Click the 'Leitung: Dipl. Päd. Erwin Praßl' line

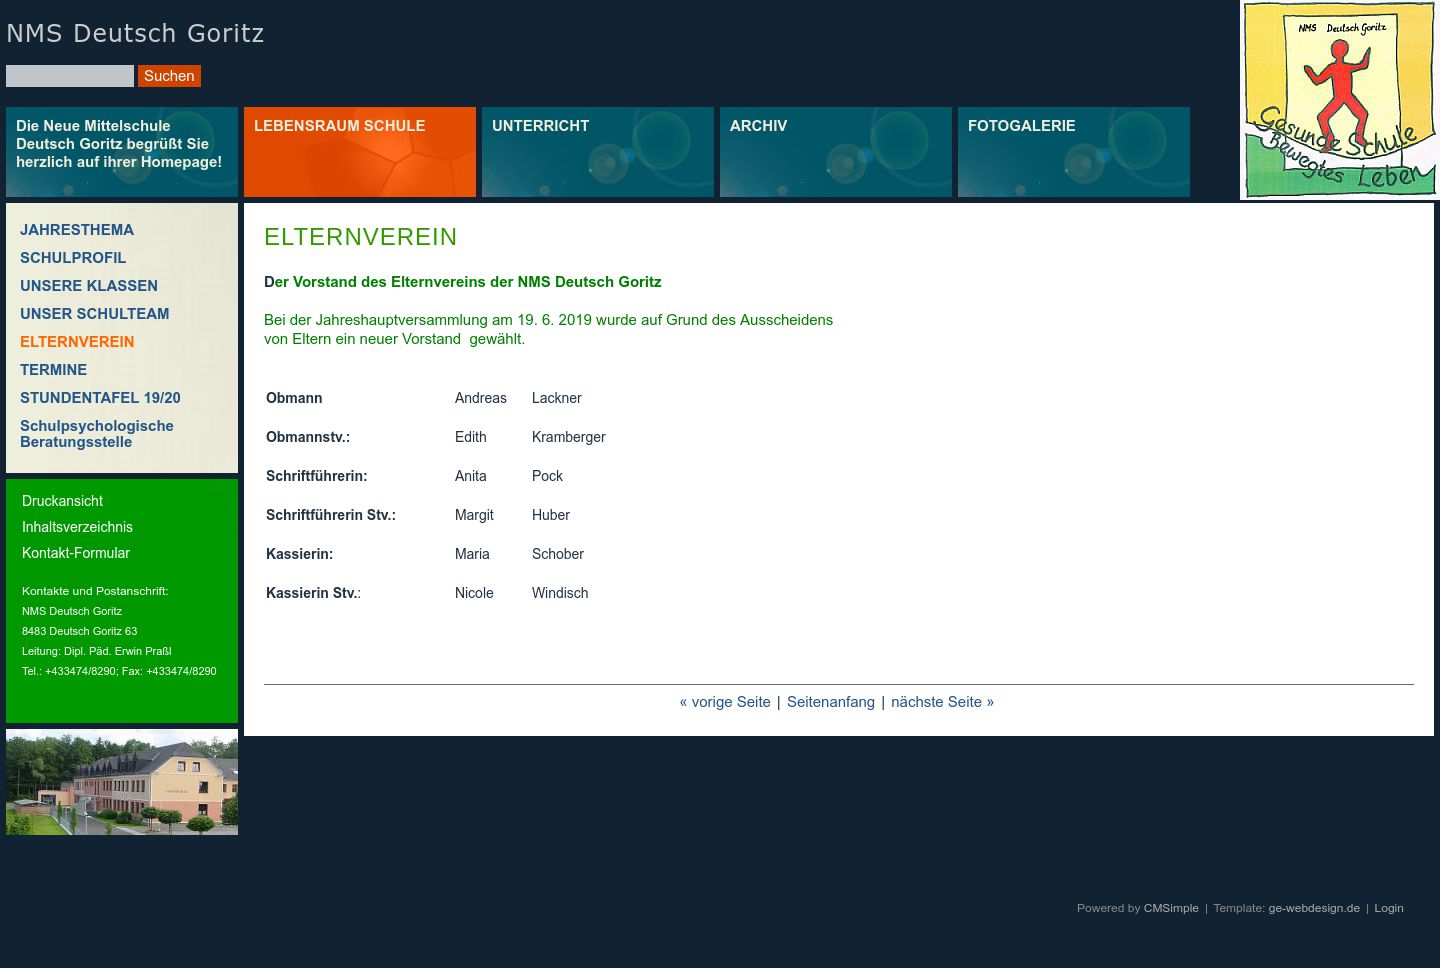click(x=97, y=651)
